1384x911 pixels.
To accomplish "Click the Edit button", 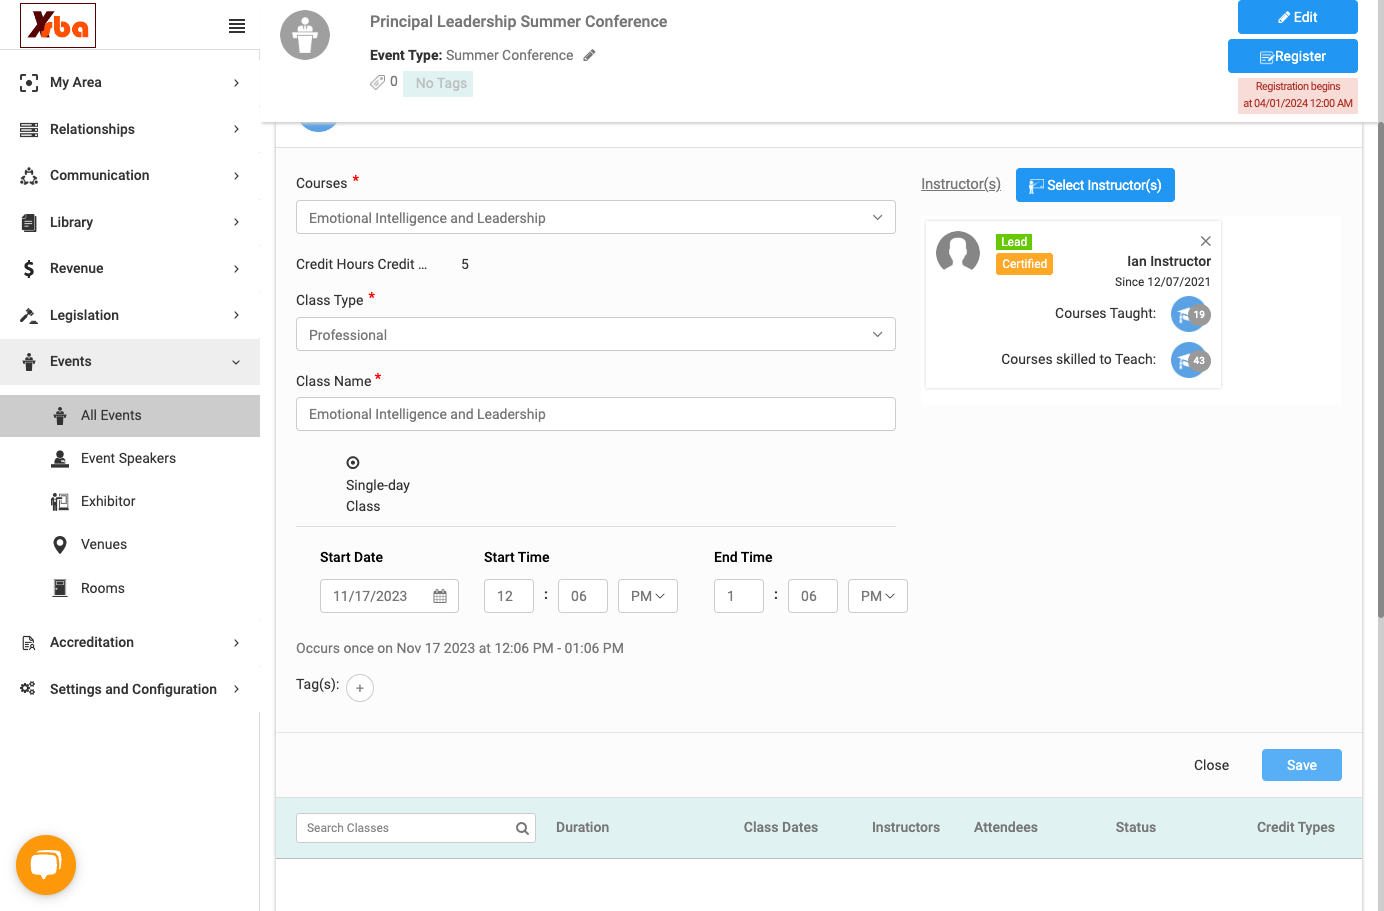I will pyautogui.click(x=1298, y=17).
